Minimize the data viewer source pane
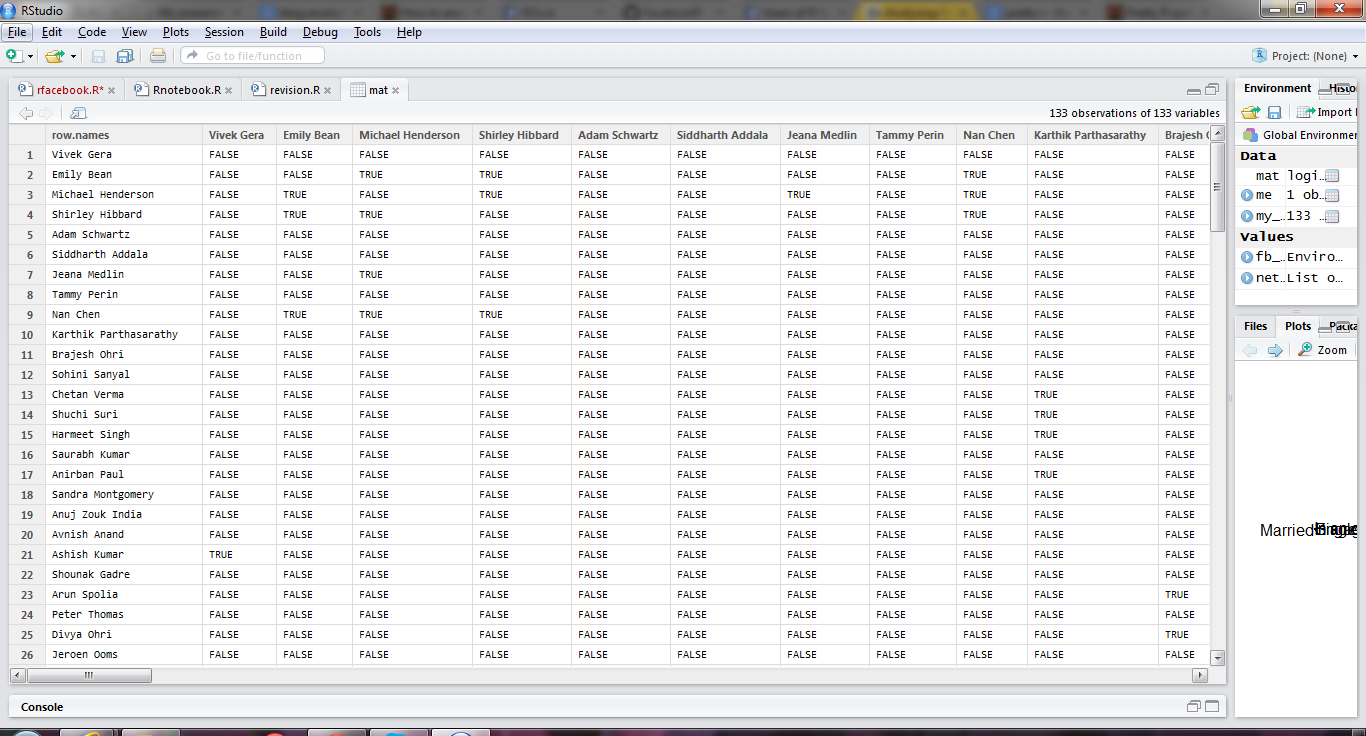This screenshot has width=1366, height=736. (1193, 90)
